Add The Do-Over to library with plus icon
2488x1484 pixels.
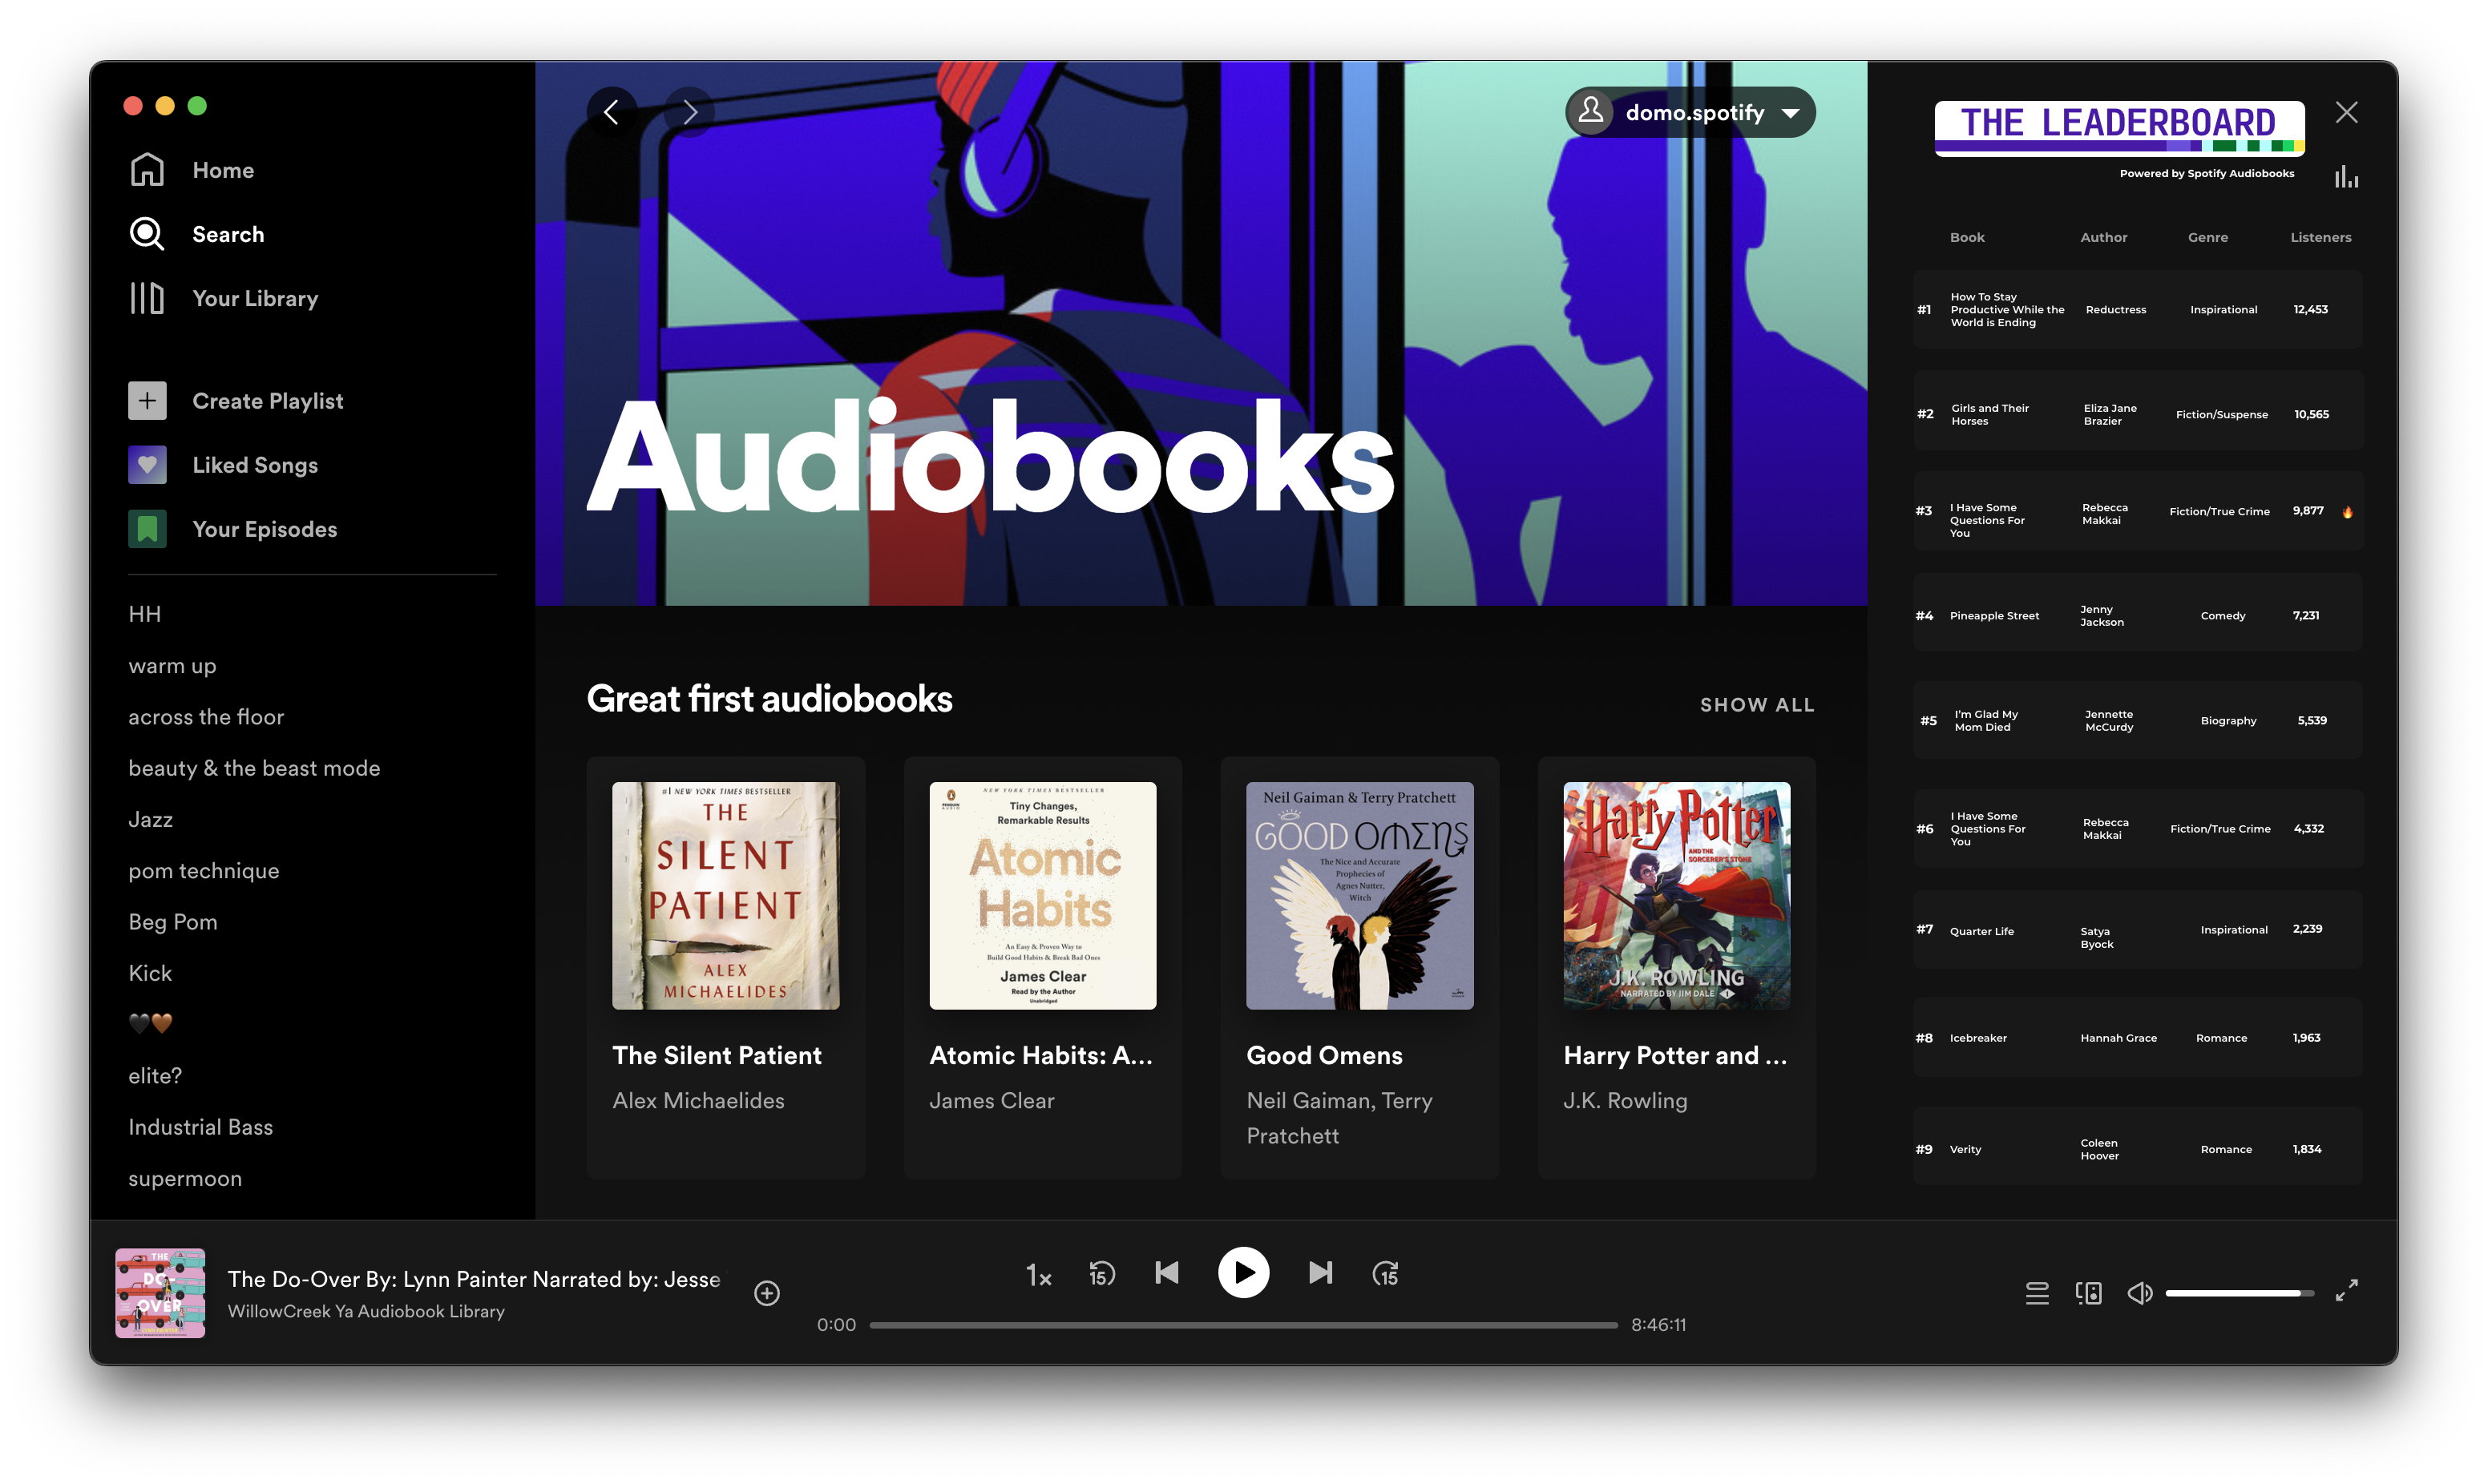[x=767, y=1293]
